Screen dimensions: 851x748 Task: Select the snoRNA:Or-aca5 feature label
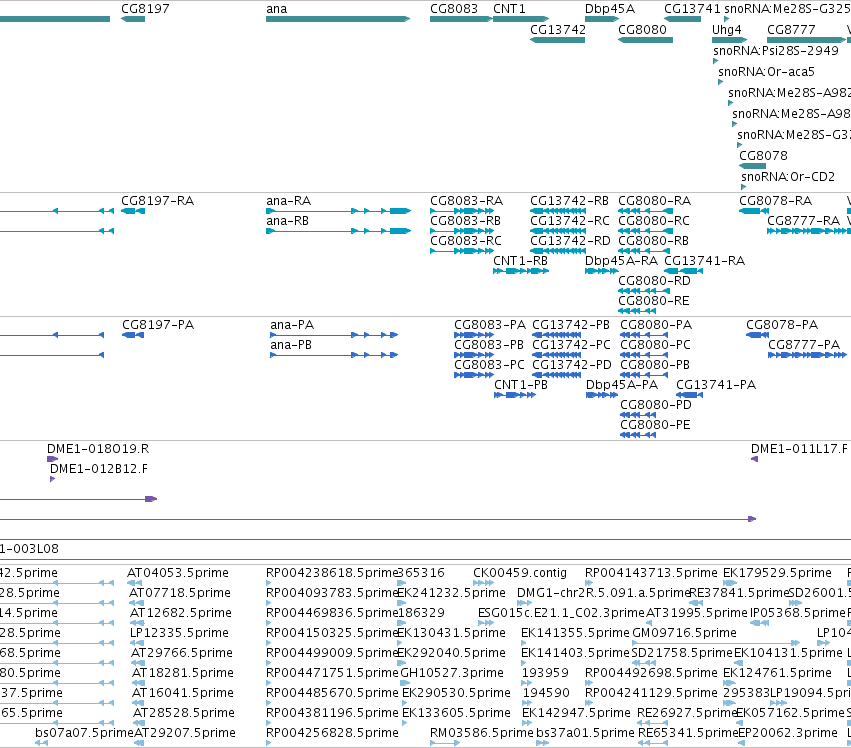(766, 72)
